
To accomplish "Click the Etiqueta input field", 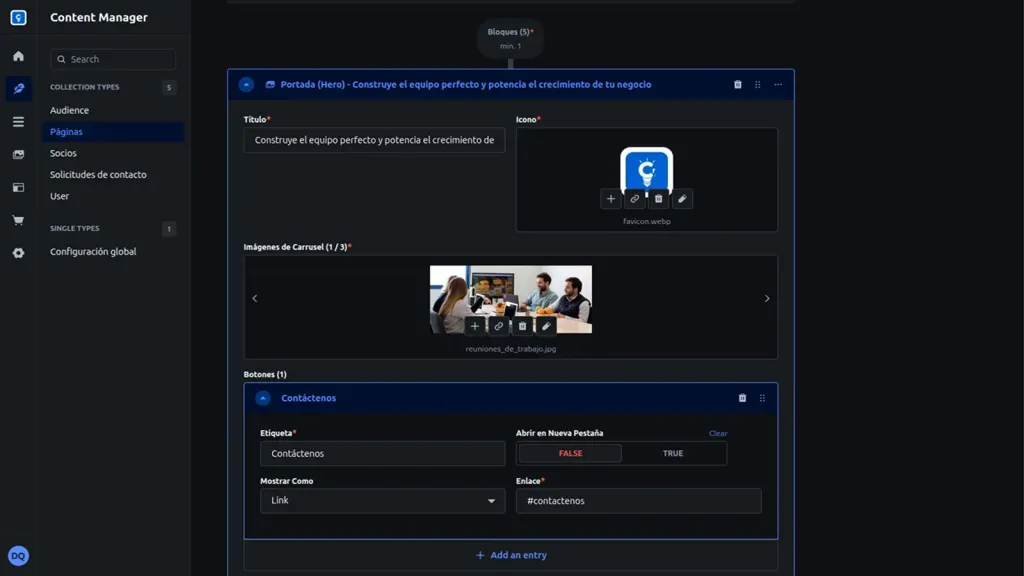I will coord(383,453).
